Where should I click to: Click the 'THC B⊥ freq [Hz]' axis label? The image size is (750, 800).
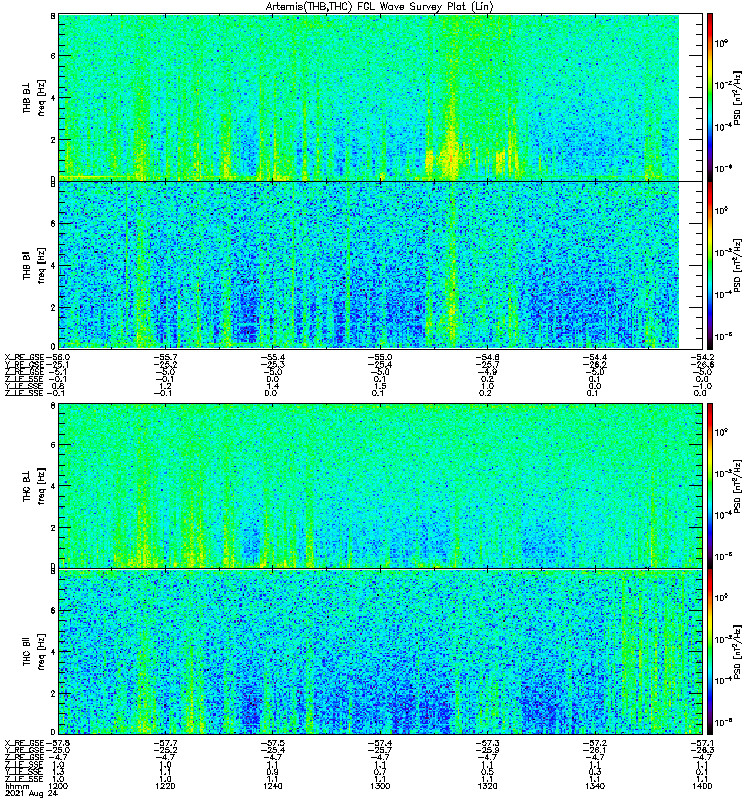coord(33,486)
